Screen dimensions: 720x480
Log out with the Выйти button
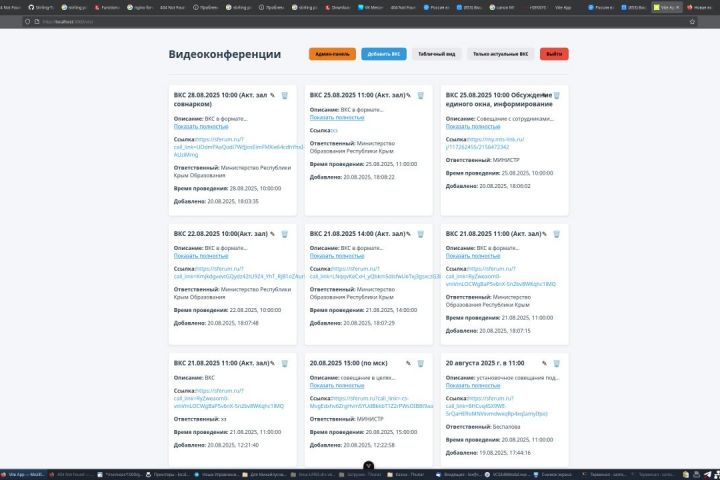pos(554,54)
